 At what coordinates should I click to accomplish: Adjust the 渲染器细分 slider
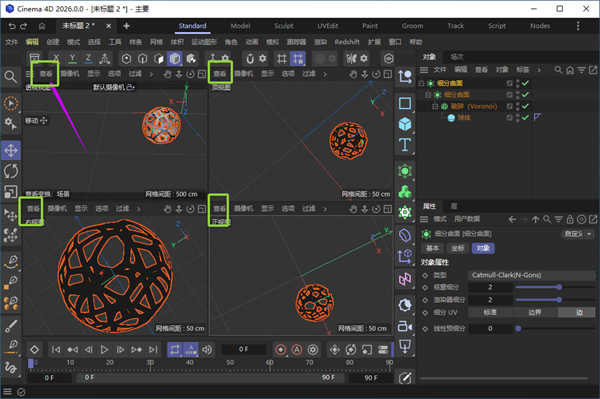pyautogui.click(x=555, y=300)
